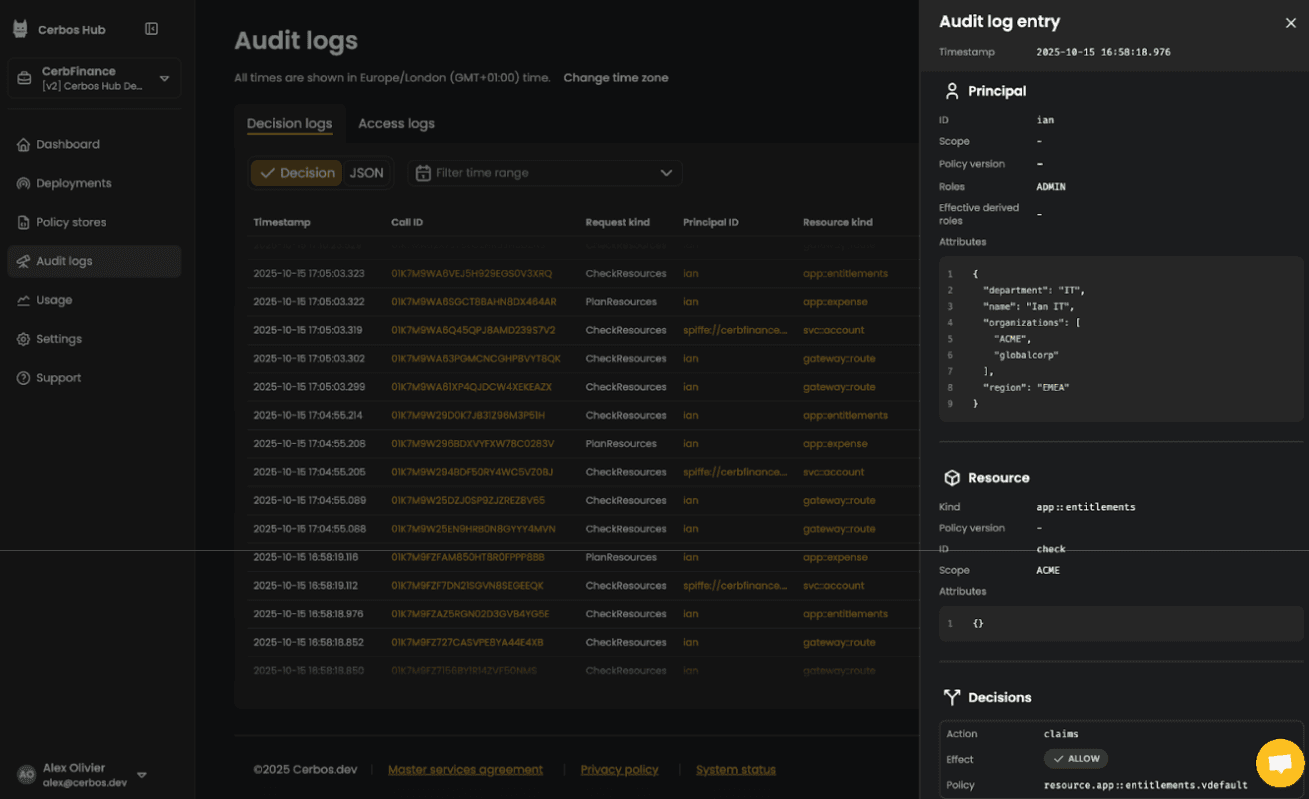Open the Filter time range dropdown
This screenshot has height=799, width=1309.
(x=545, y=173)
